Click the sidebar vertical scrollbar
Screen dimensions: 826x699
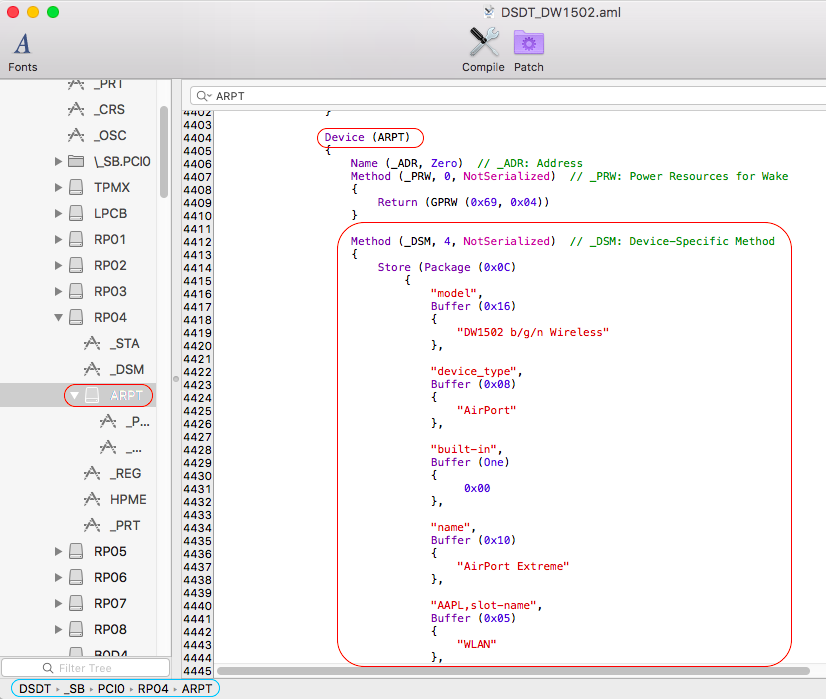click(x=164, y=150)
